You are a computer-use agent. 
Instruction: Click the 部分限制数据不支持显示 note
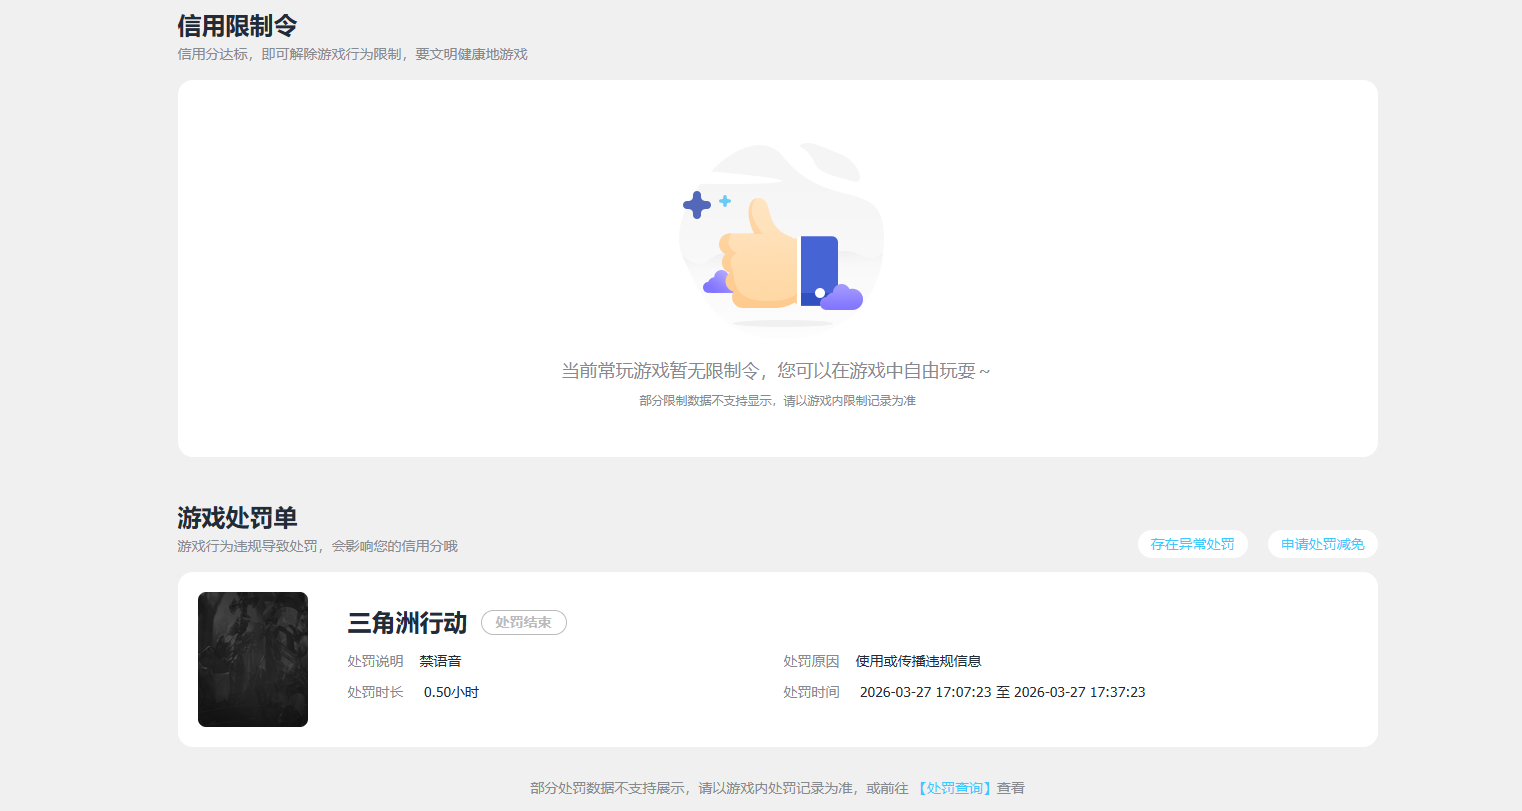coord(777,401)
